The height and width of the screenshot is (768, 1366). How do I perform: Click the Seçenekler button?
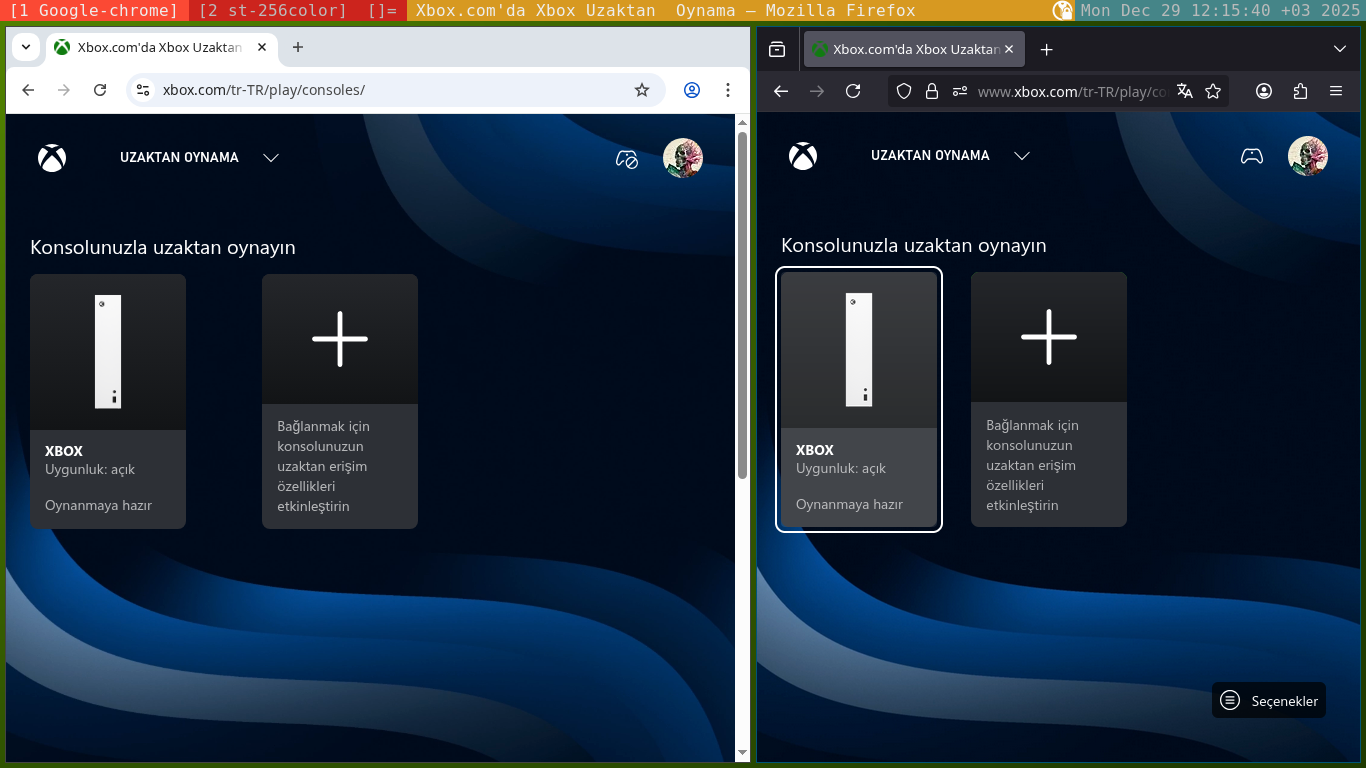[x=1269, y=700]
